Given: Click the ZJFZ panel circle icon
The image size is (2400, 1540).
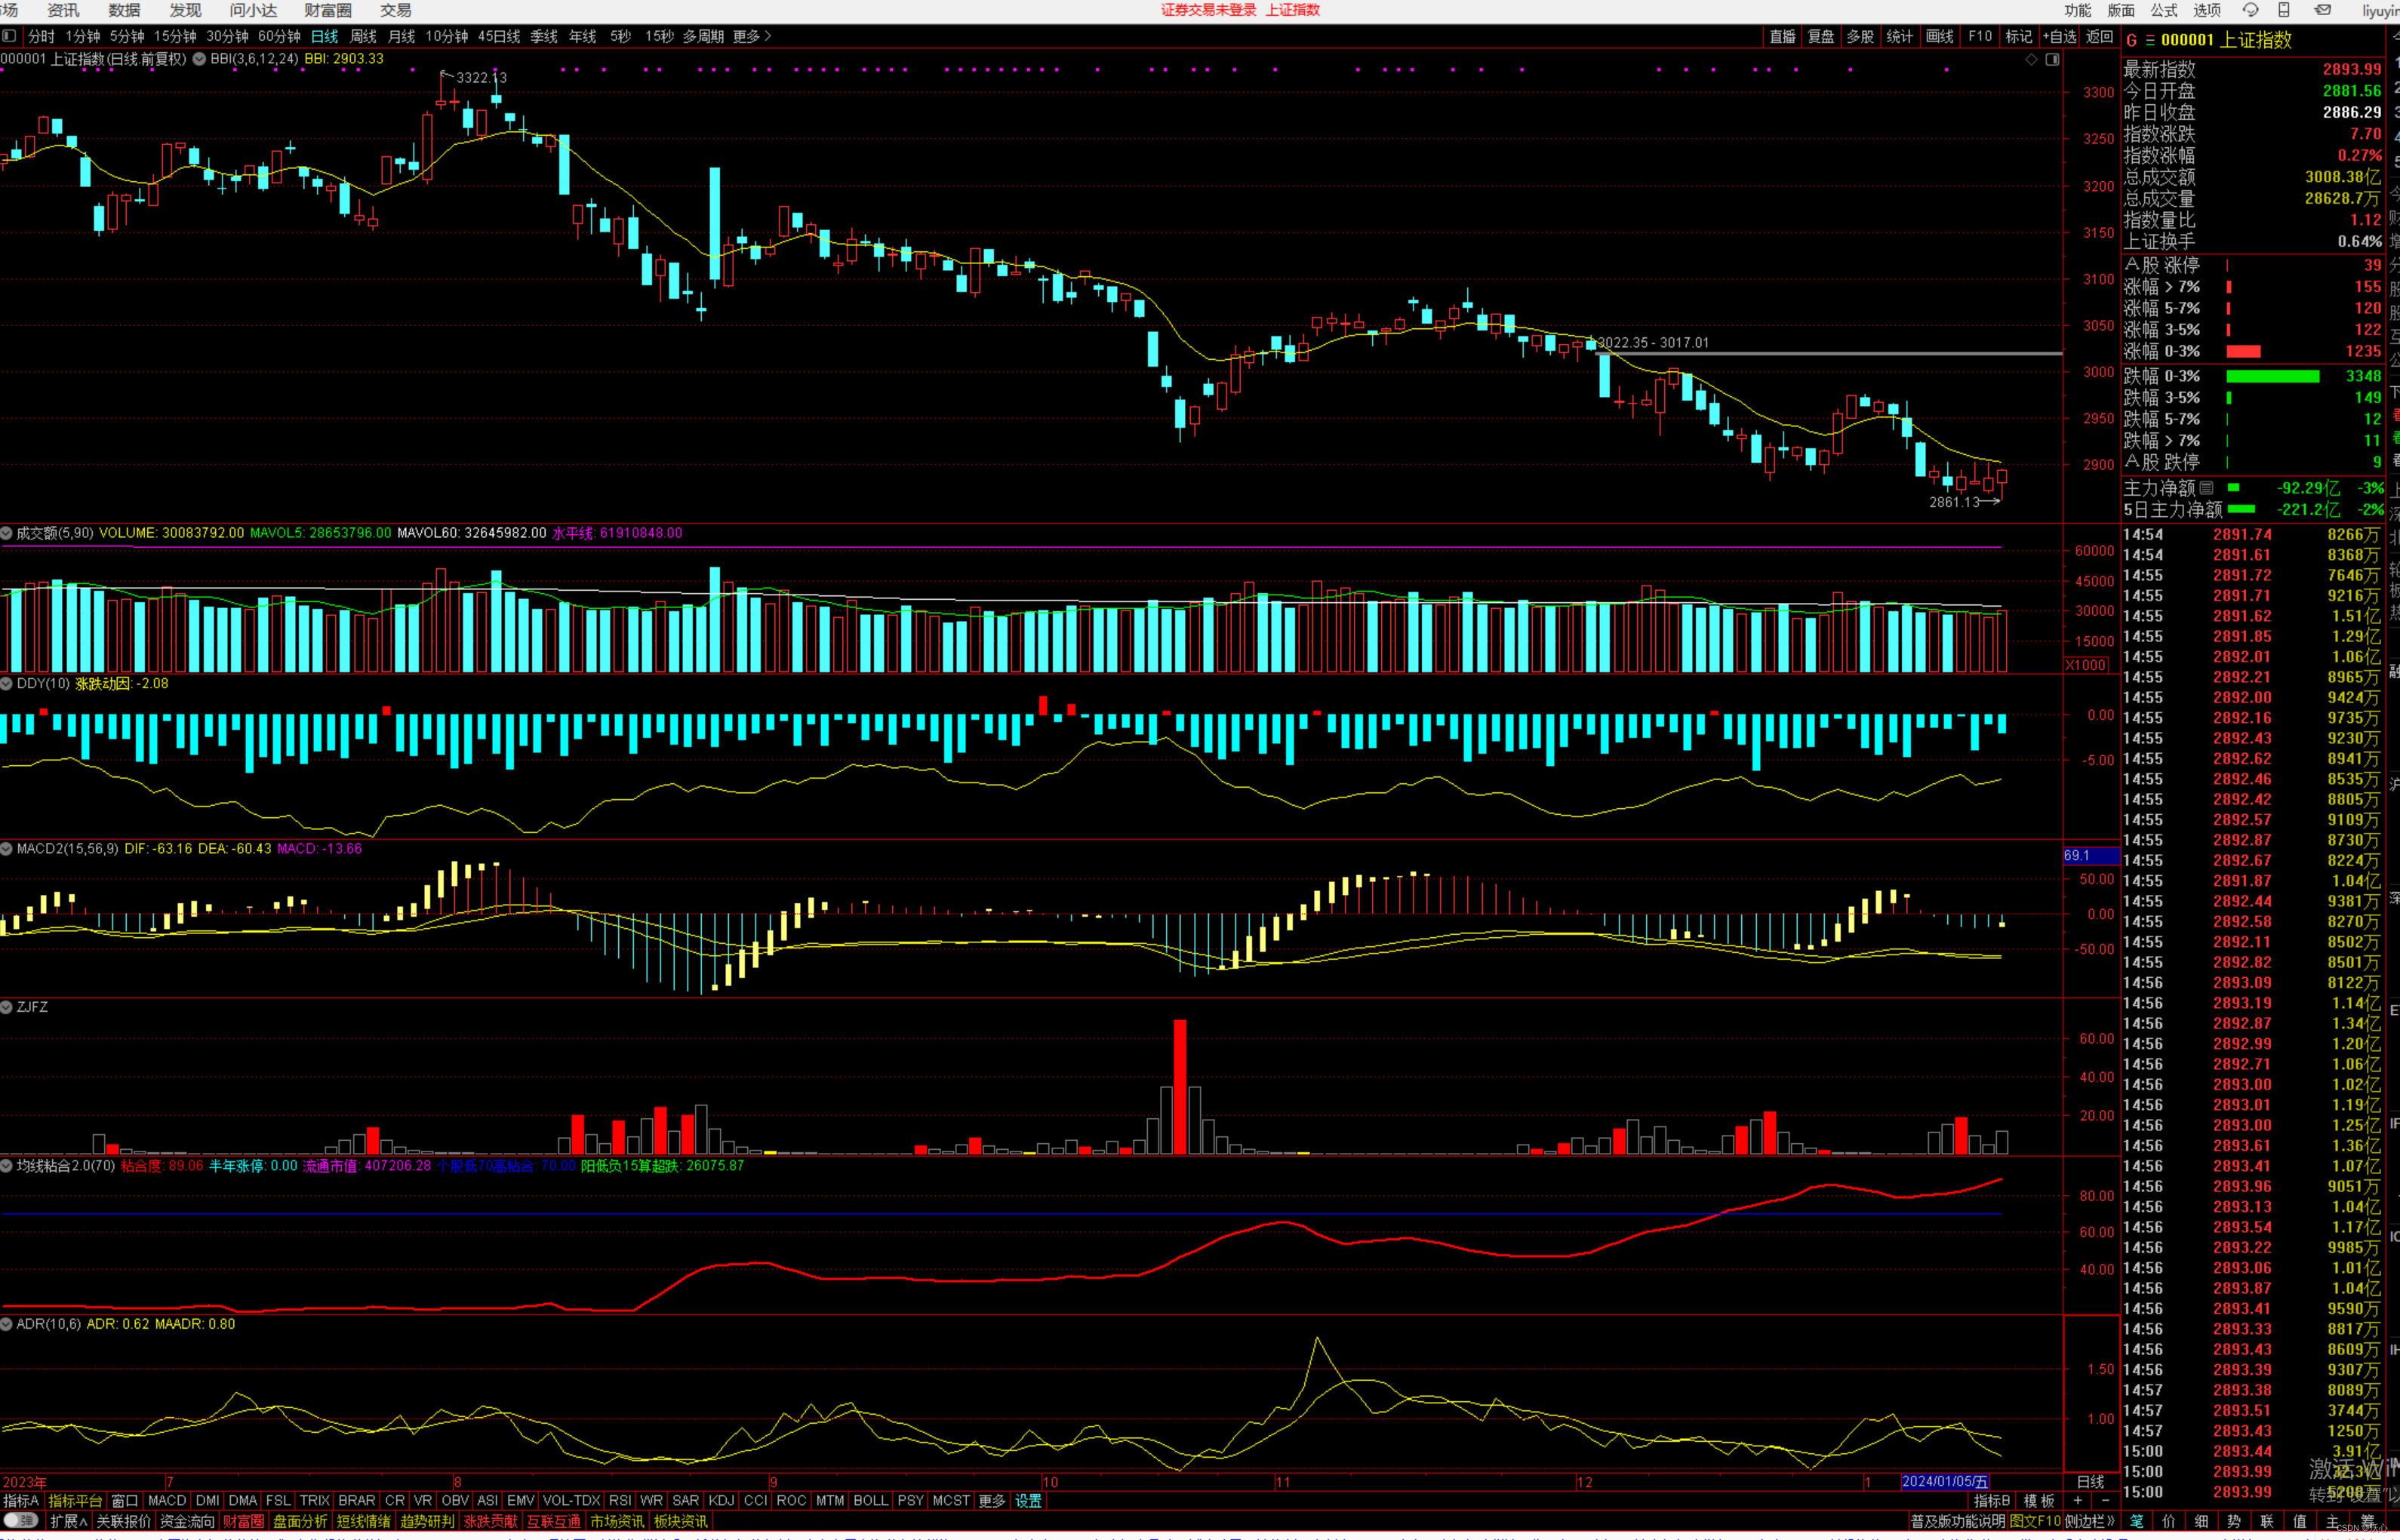Looking at the screenshot, I should coord(7,1007).
